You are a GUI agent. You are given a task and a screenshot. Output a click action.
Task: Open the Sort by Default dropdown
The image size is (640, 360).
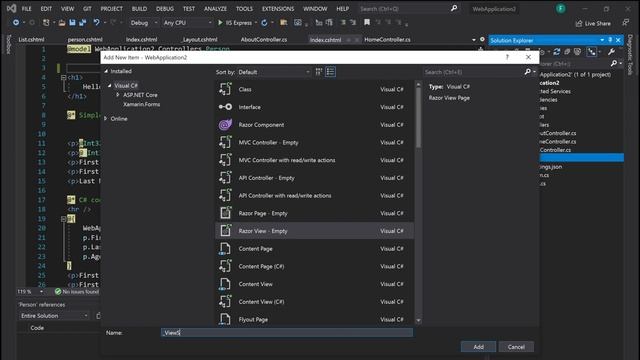point(274,72)
